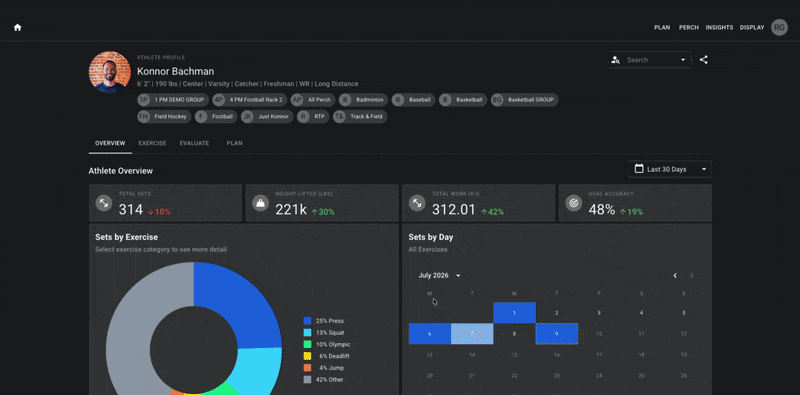Image resolution: width=800 pixels, height=395 pixels.
Task: Click the Goal Accuracy target icon
Action: tap(573, 203)
